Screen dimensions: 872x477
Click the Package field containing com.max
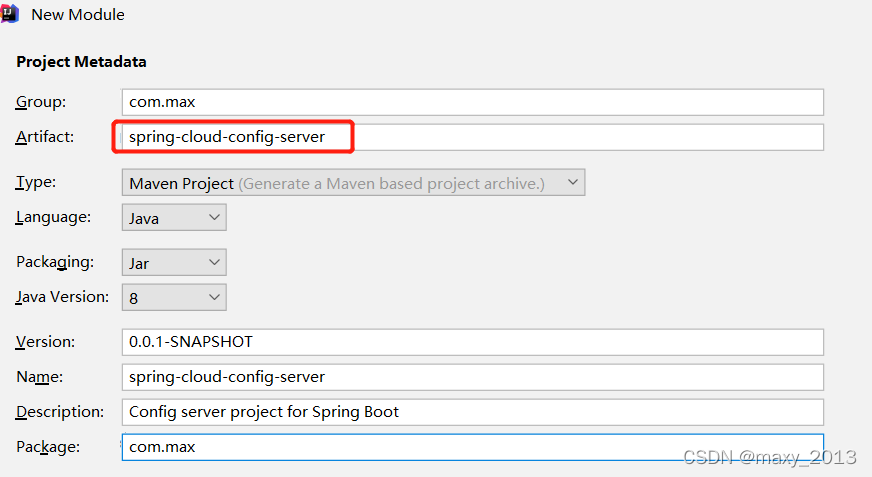(472, 448)
